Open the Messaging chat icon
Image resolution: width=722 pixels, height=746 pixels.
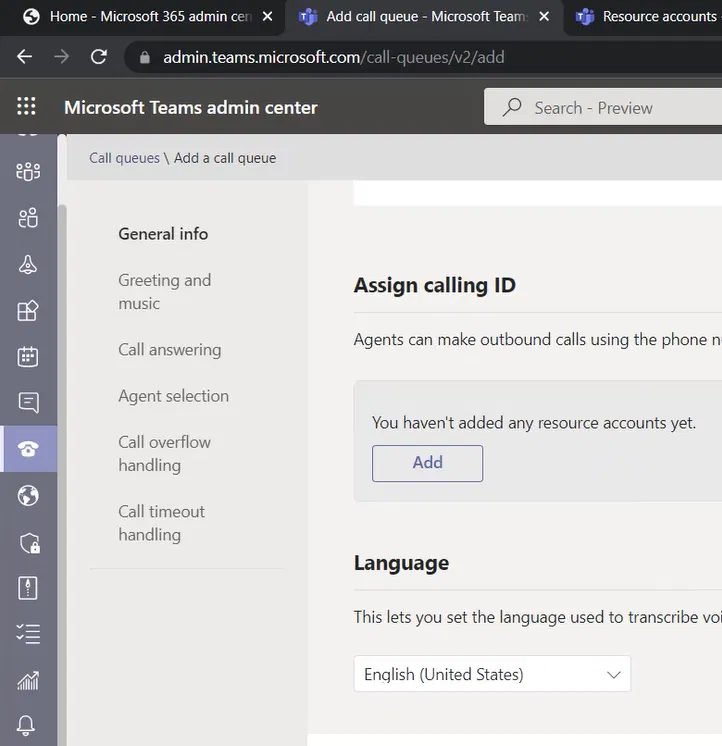pyautogui.click(x=28, y=402)
